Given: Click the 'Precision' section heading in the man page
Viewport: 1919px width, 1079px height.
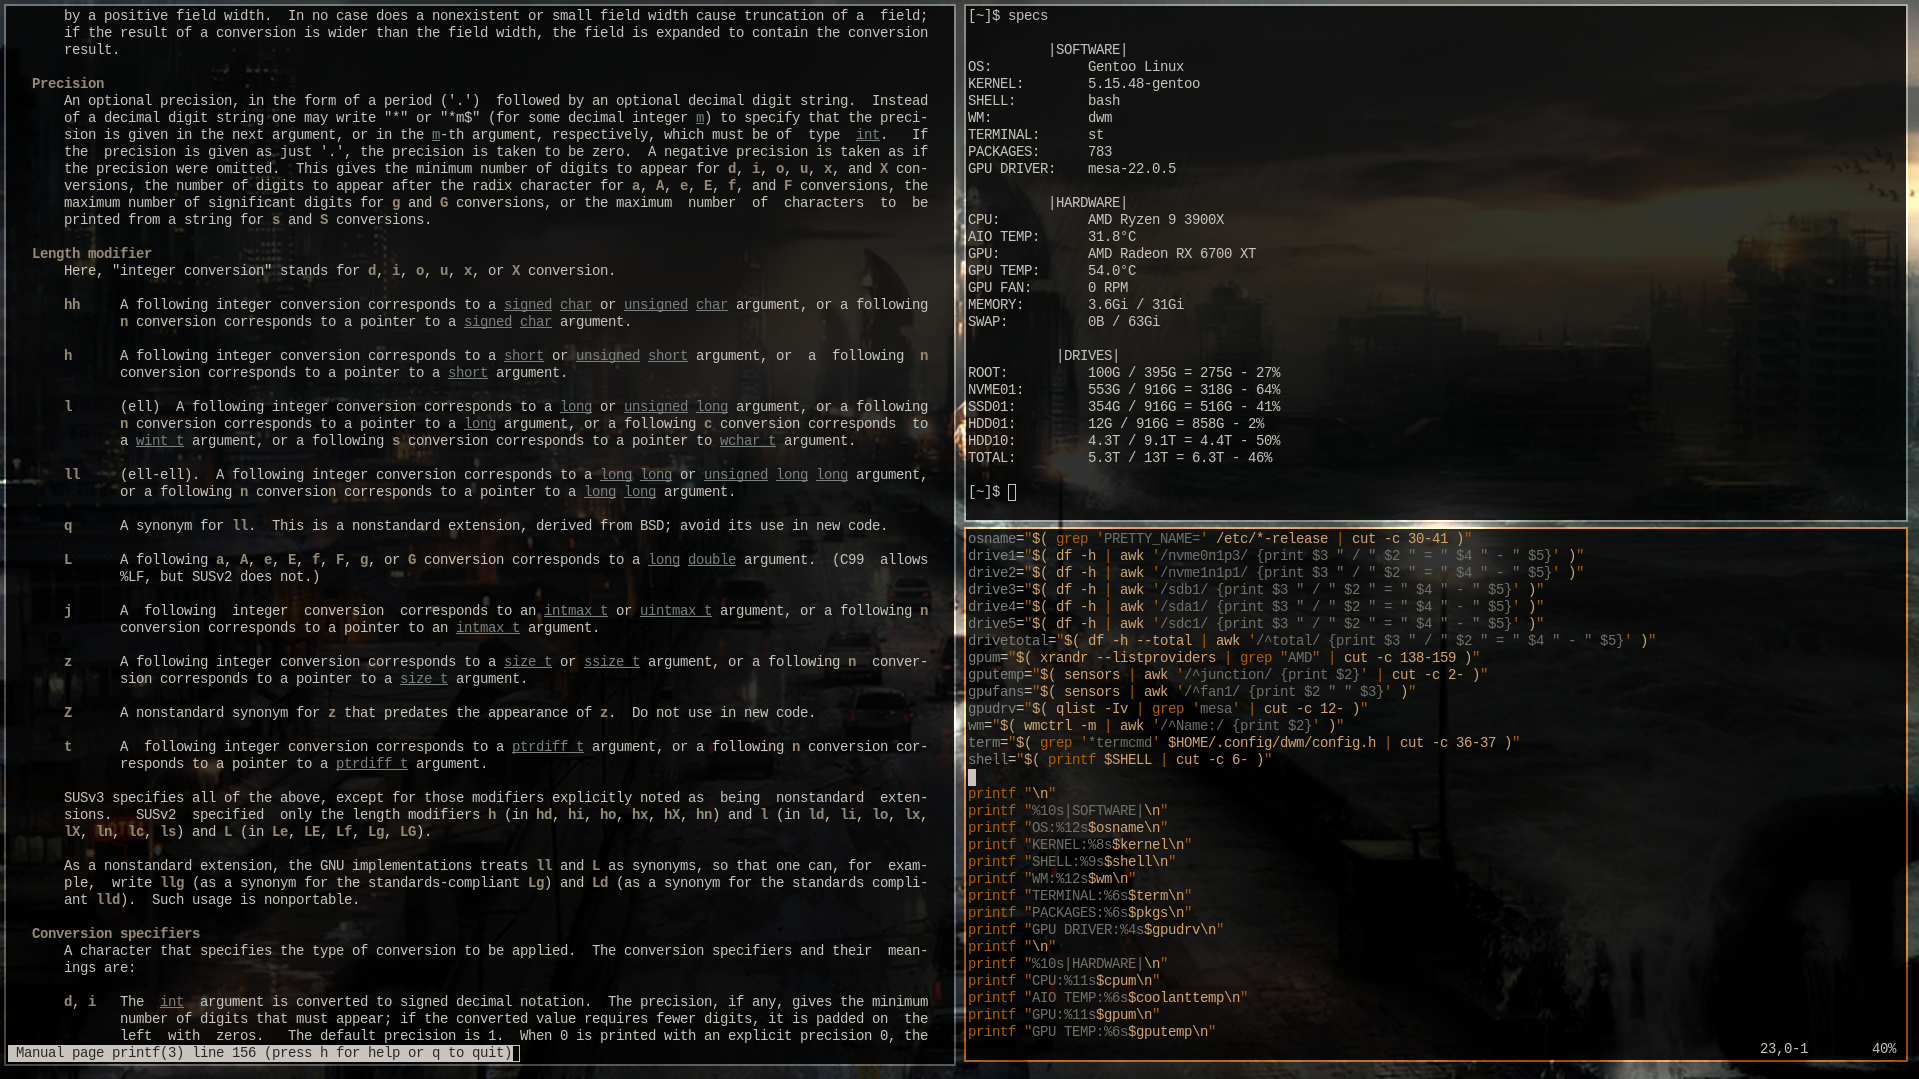Looking at the screenshot, I should pos(68,84).
